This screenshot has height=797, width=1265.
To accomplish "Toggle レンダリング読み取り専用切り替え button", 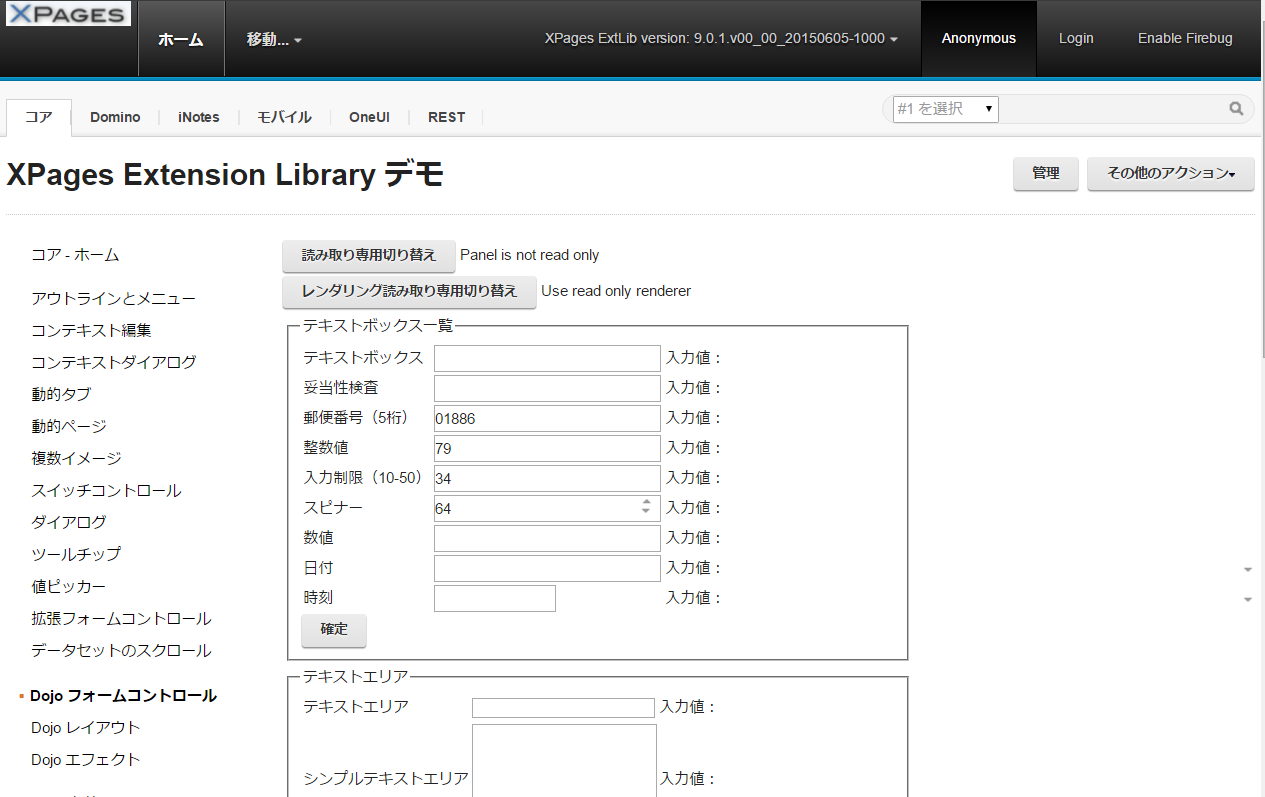I will pyautogui.click(x=409, y=292).
